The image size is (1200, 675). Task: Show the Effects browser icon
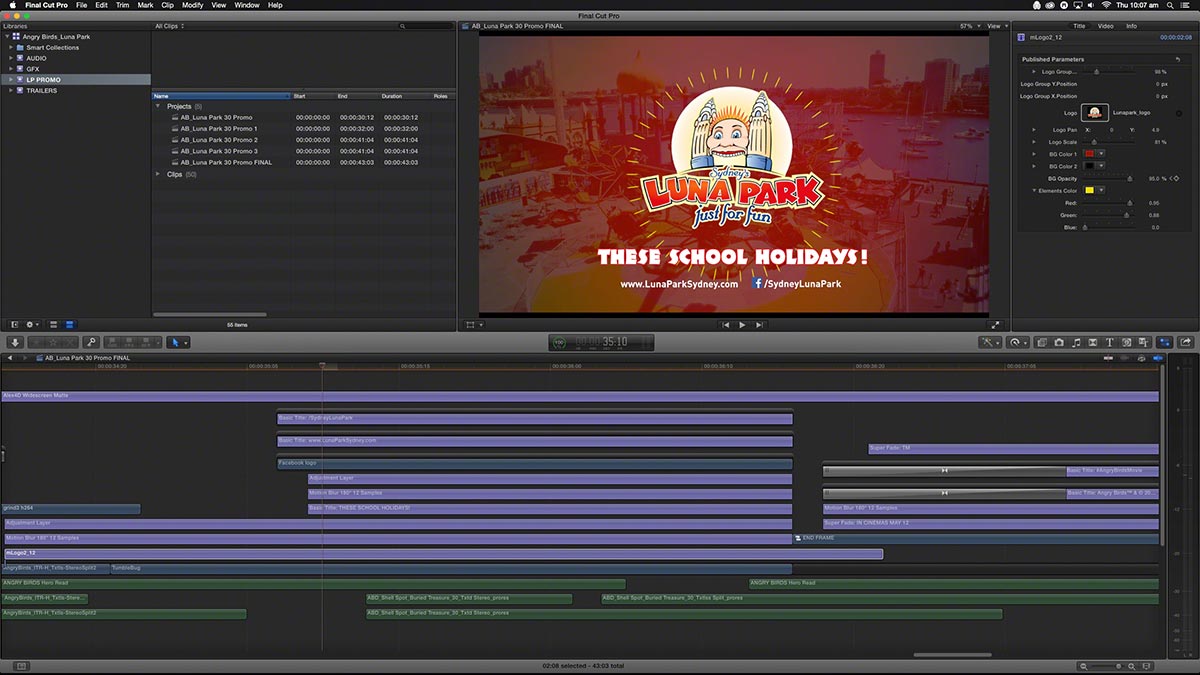click(x=1041, y=342)
